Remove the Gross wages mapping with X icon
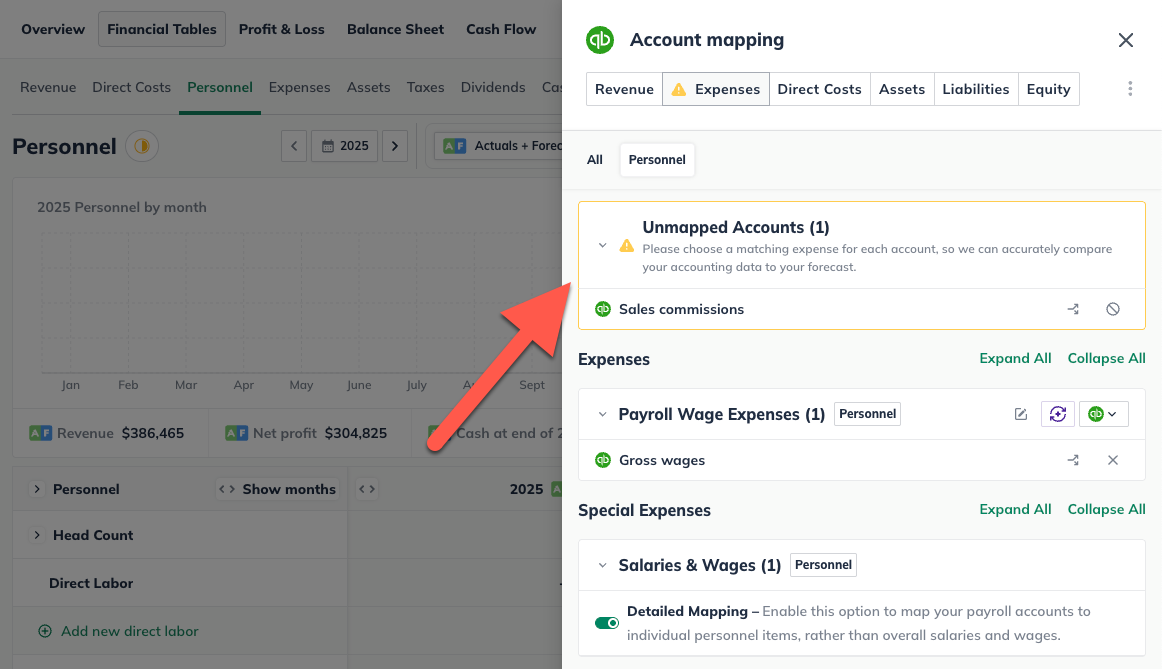The width and height of the screenshot is (1162, 669). point(1113,460)
